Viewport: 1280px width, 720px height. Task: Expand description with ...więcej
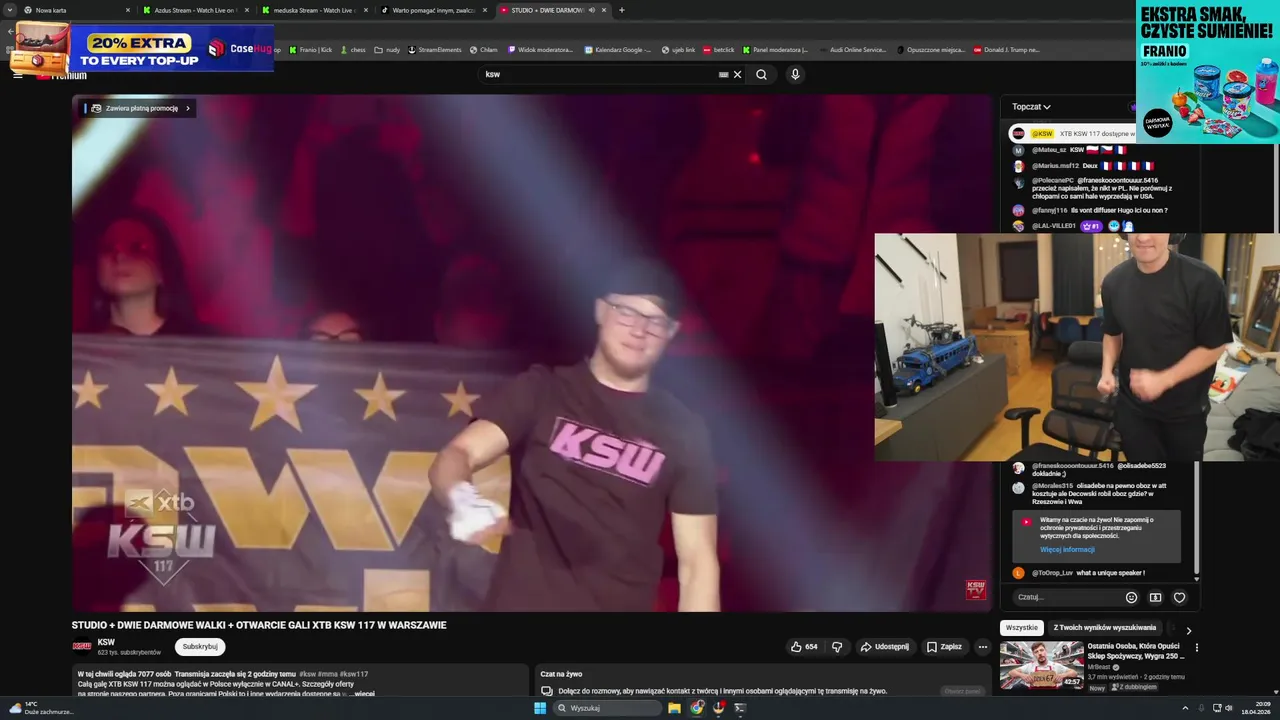tap(363, 693)
